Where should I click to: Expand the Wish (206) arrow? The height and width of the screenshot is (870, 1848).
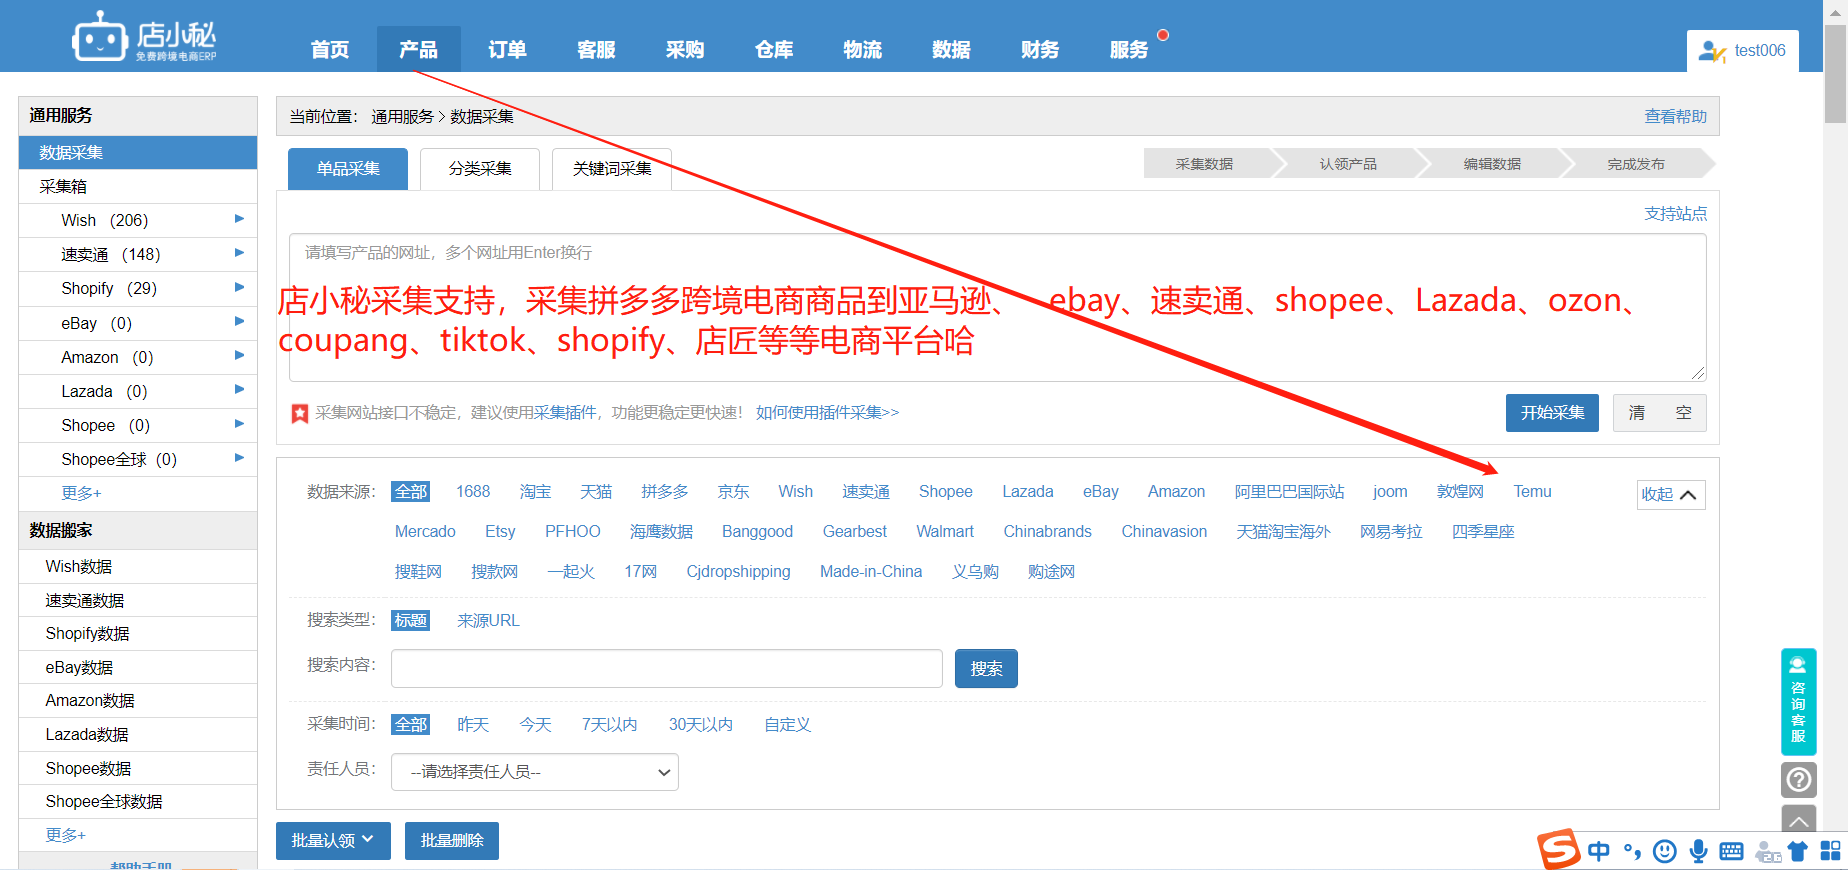(239, 219)
